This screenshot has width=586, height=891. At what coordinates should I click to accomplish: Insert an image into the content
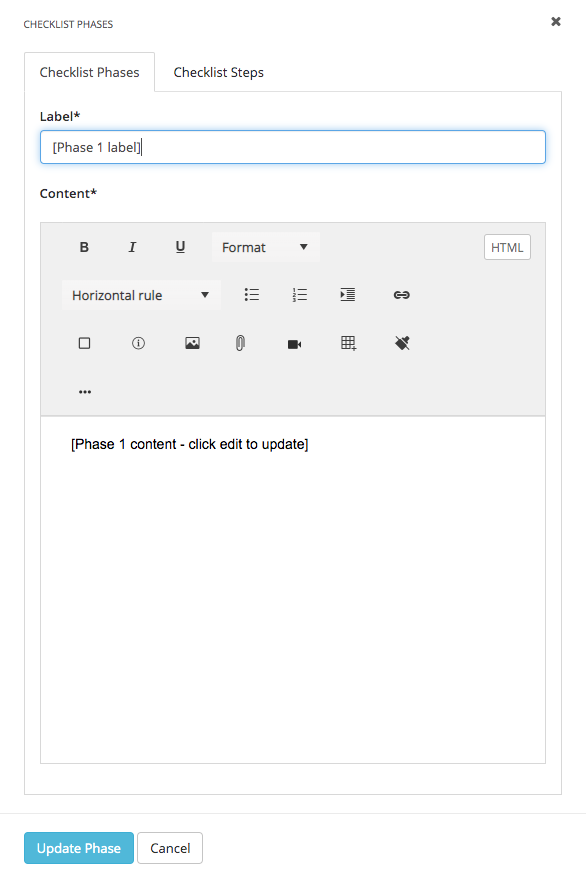[192, 343]
